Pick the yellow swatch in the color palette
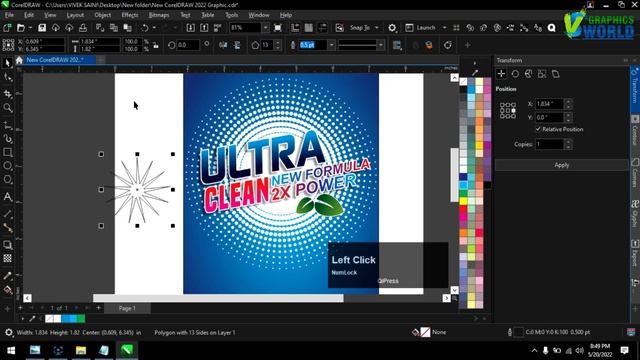This screenshot has width=640, height=360. tap(463, 201)
